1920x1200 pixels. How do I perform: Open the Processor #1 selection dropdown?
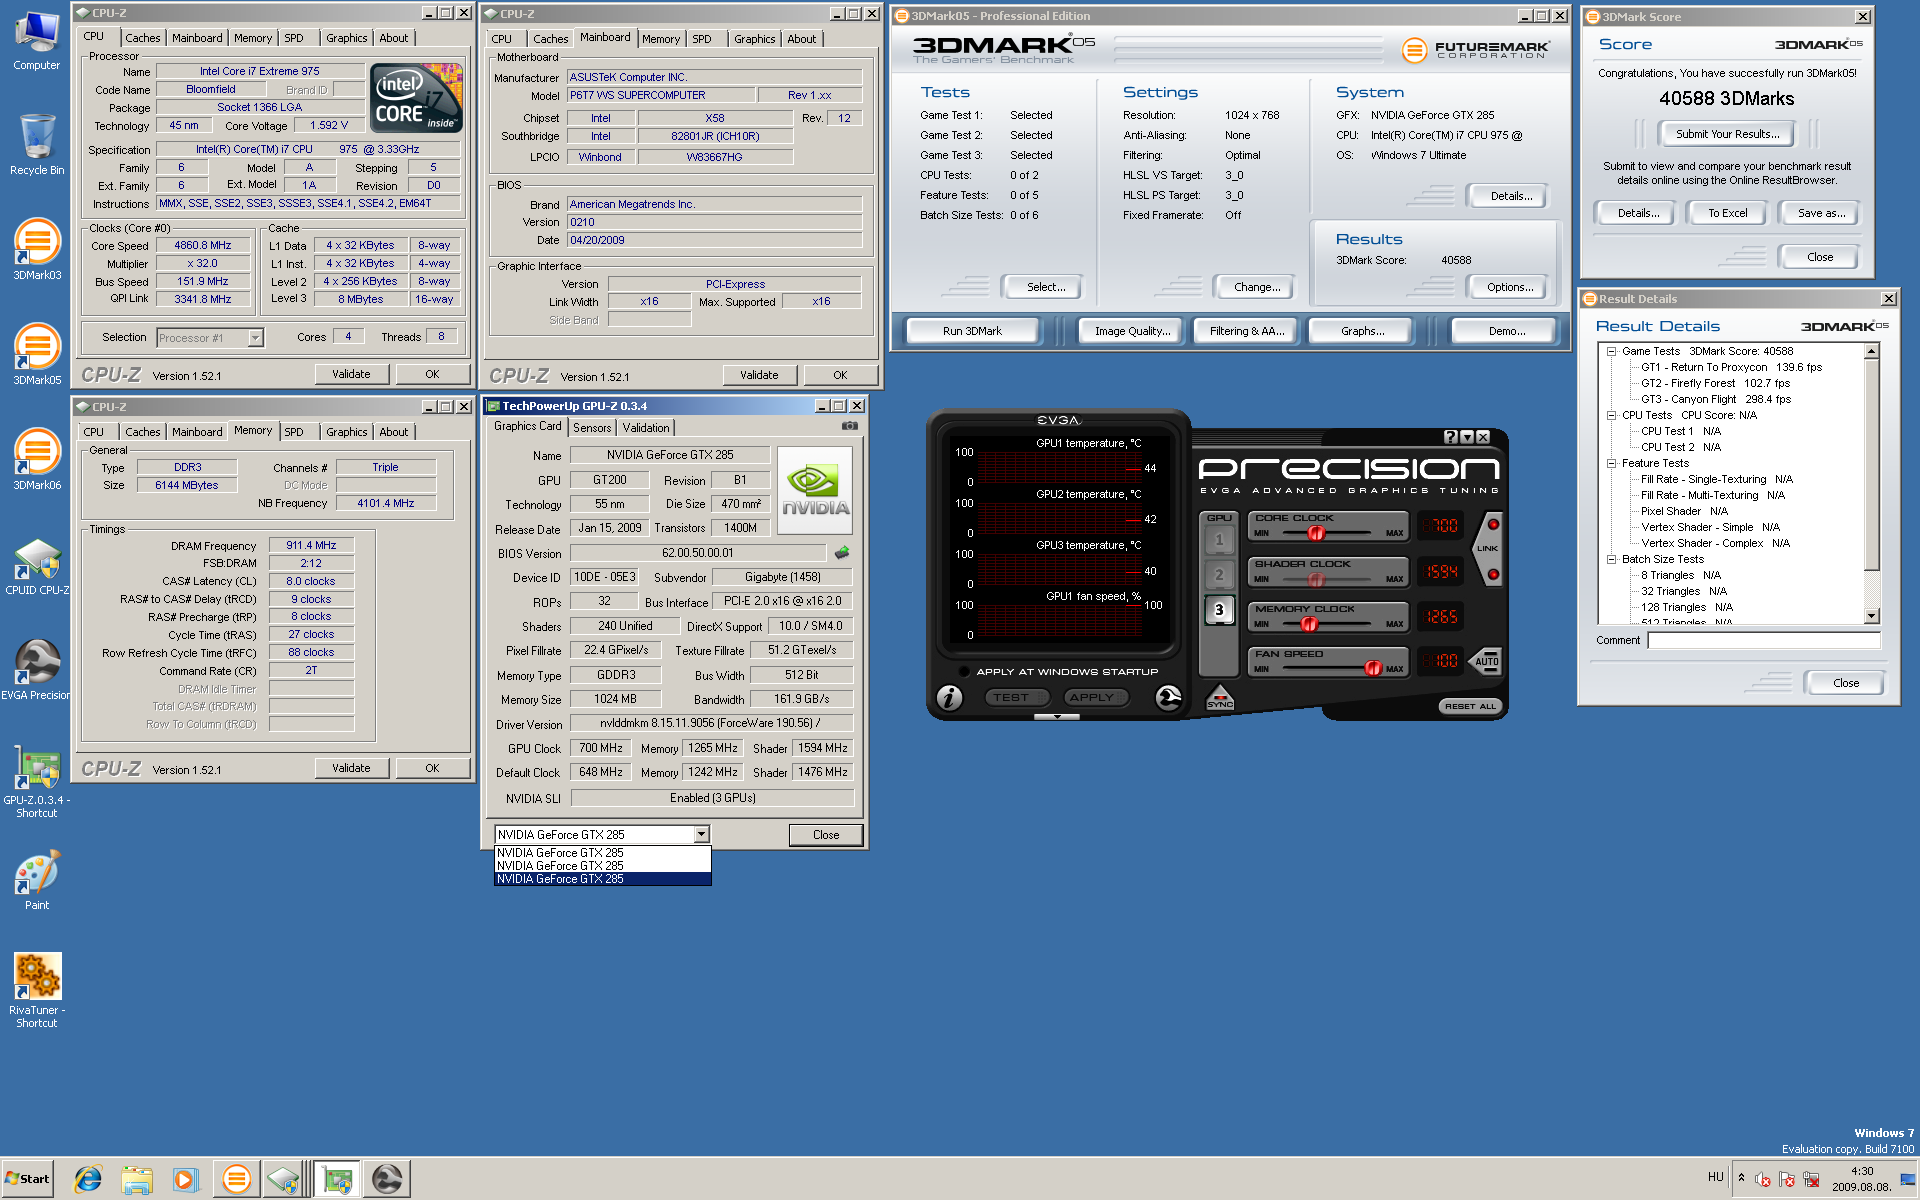[255, 337]
